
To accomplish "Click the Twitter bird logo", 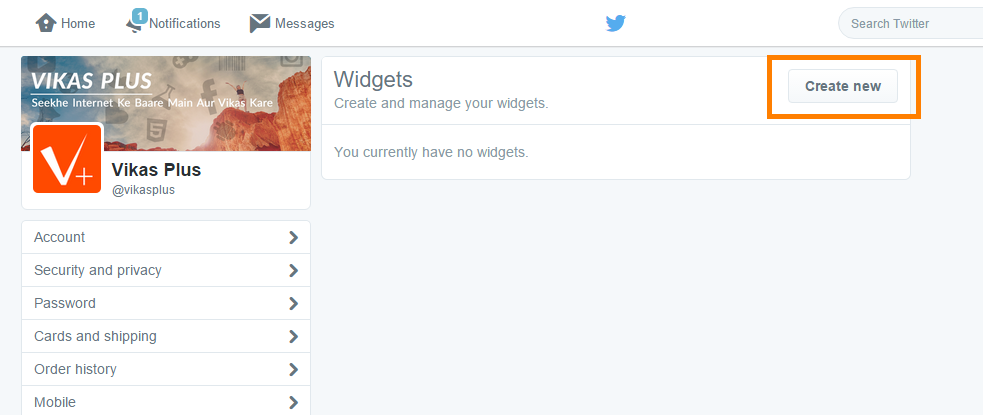I will 616,24.
